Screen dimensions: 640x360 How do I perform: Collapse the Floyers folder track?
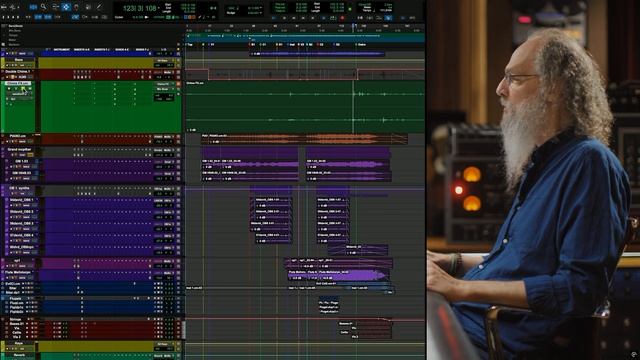(x=4, y=299)
